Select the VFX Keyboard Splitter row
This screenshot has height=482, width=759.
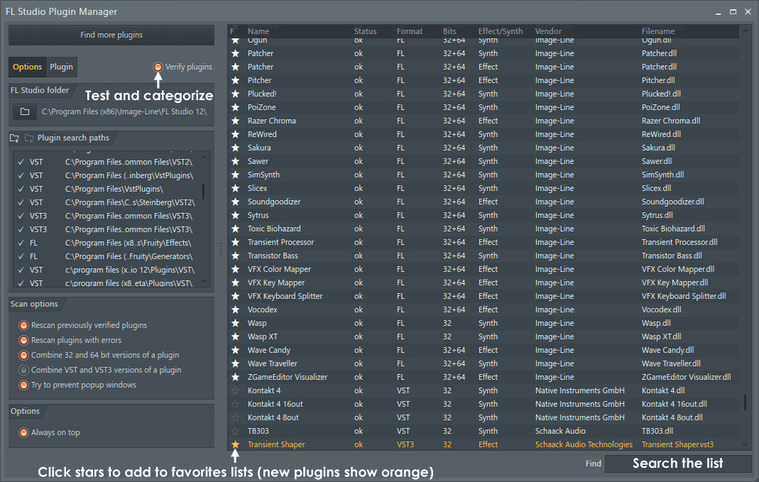483,296
